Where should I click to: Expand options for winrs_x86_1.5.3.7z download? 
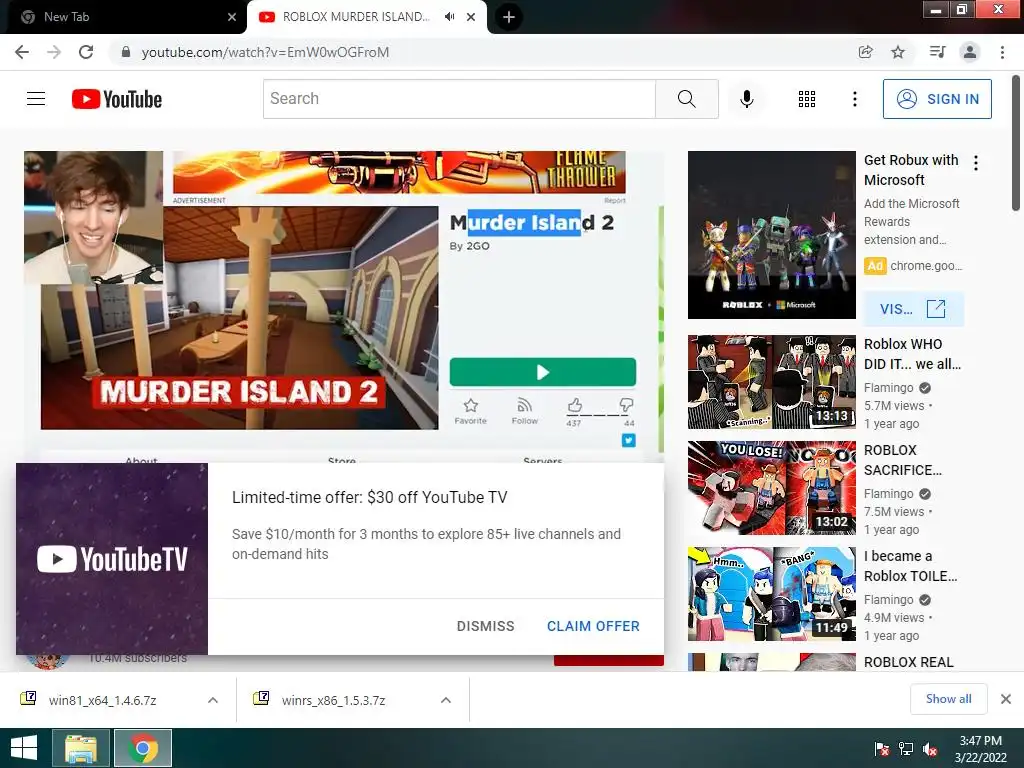(446, 700)
